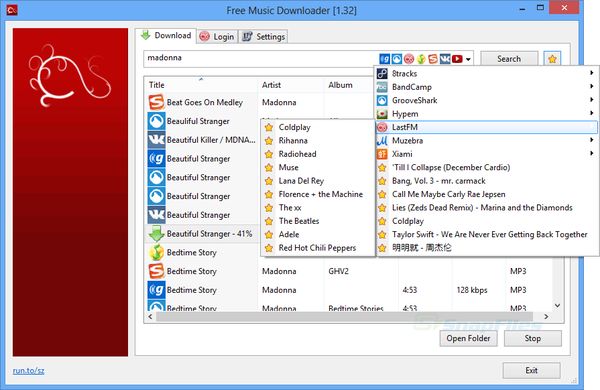Sort results by Artist column header
The width and height of the screenshot is (600, 390).
pyautogui.click(x=291, y=85)
